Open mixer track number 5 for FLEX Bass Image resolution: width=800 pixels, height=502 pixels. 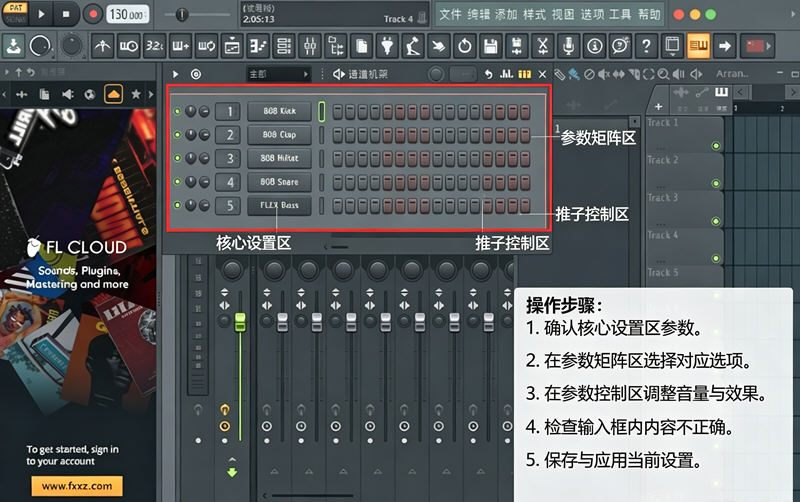click(x=228, y=205)
